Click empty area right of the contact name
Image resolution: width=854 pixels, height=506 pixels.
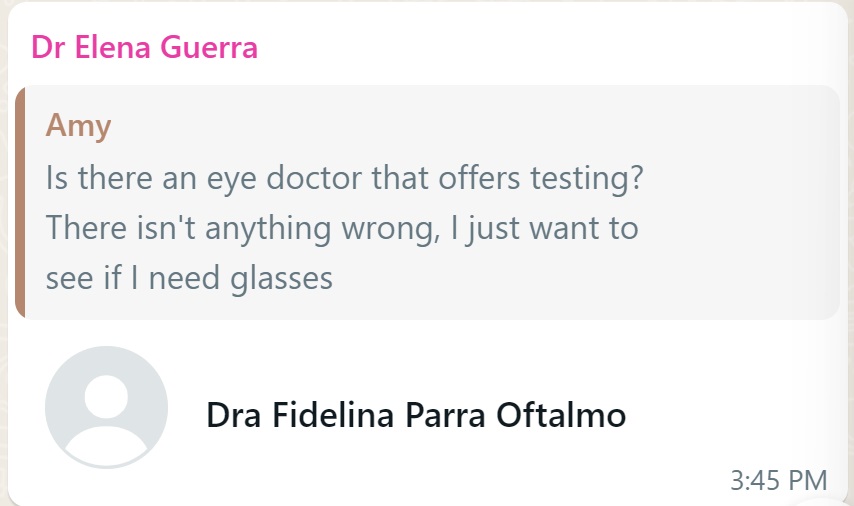[730, 414]
